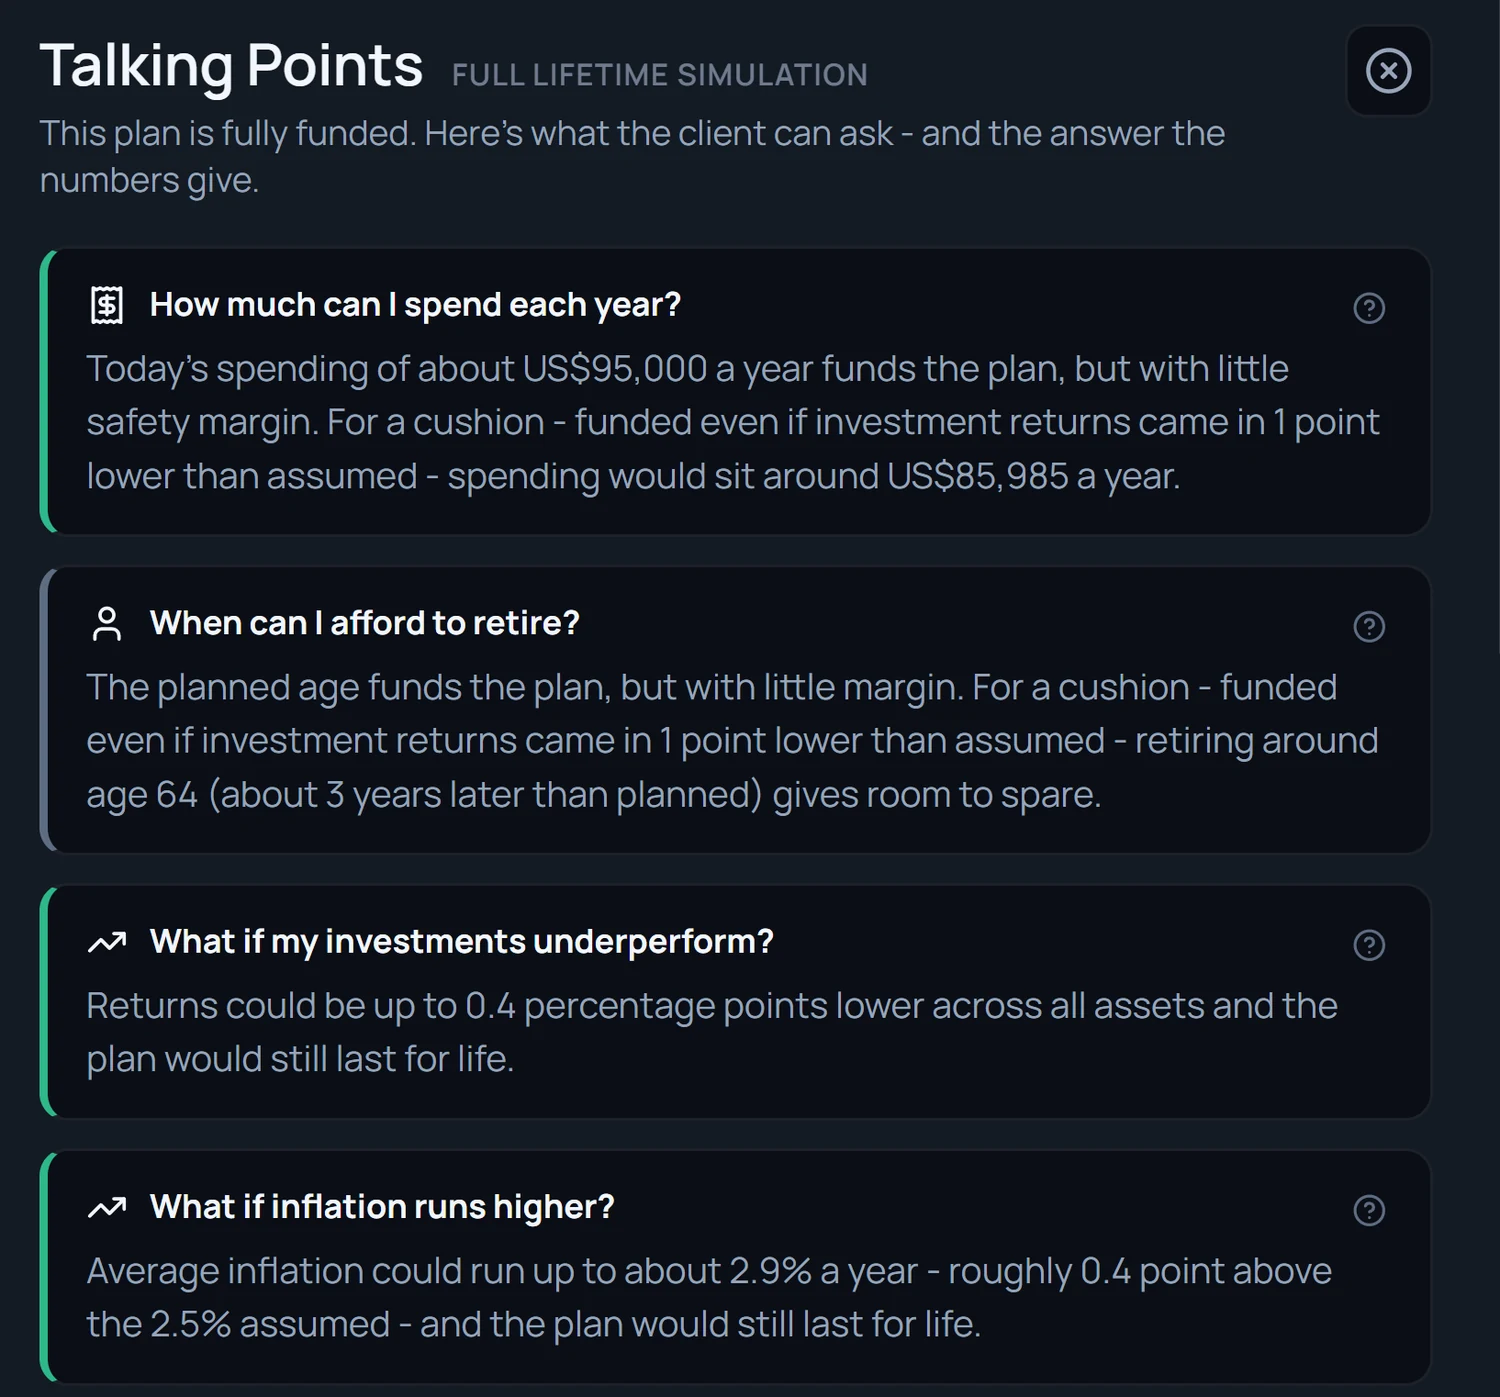
Task: Click the US$95,000 spending paragraph
Action: 733,422
